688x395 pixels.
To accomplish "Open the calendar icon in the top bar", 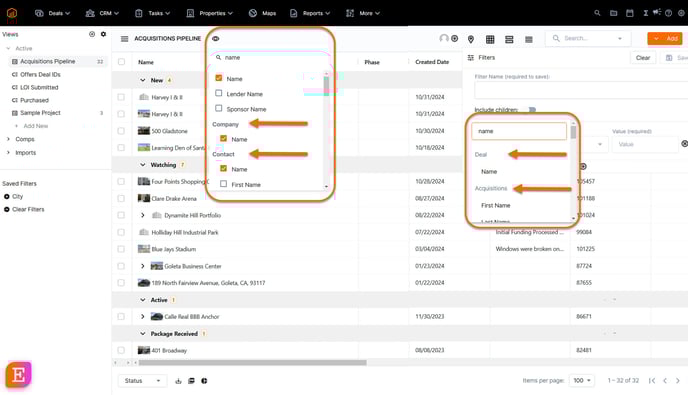I will tap(630, 13).
